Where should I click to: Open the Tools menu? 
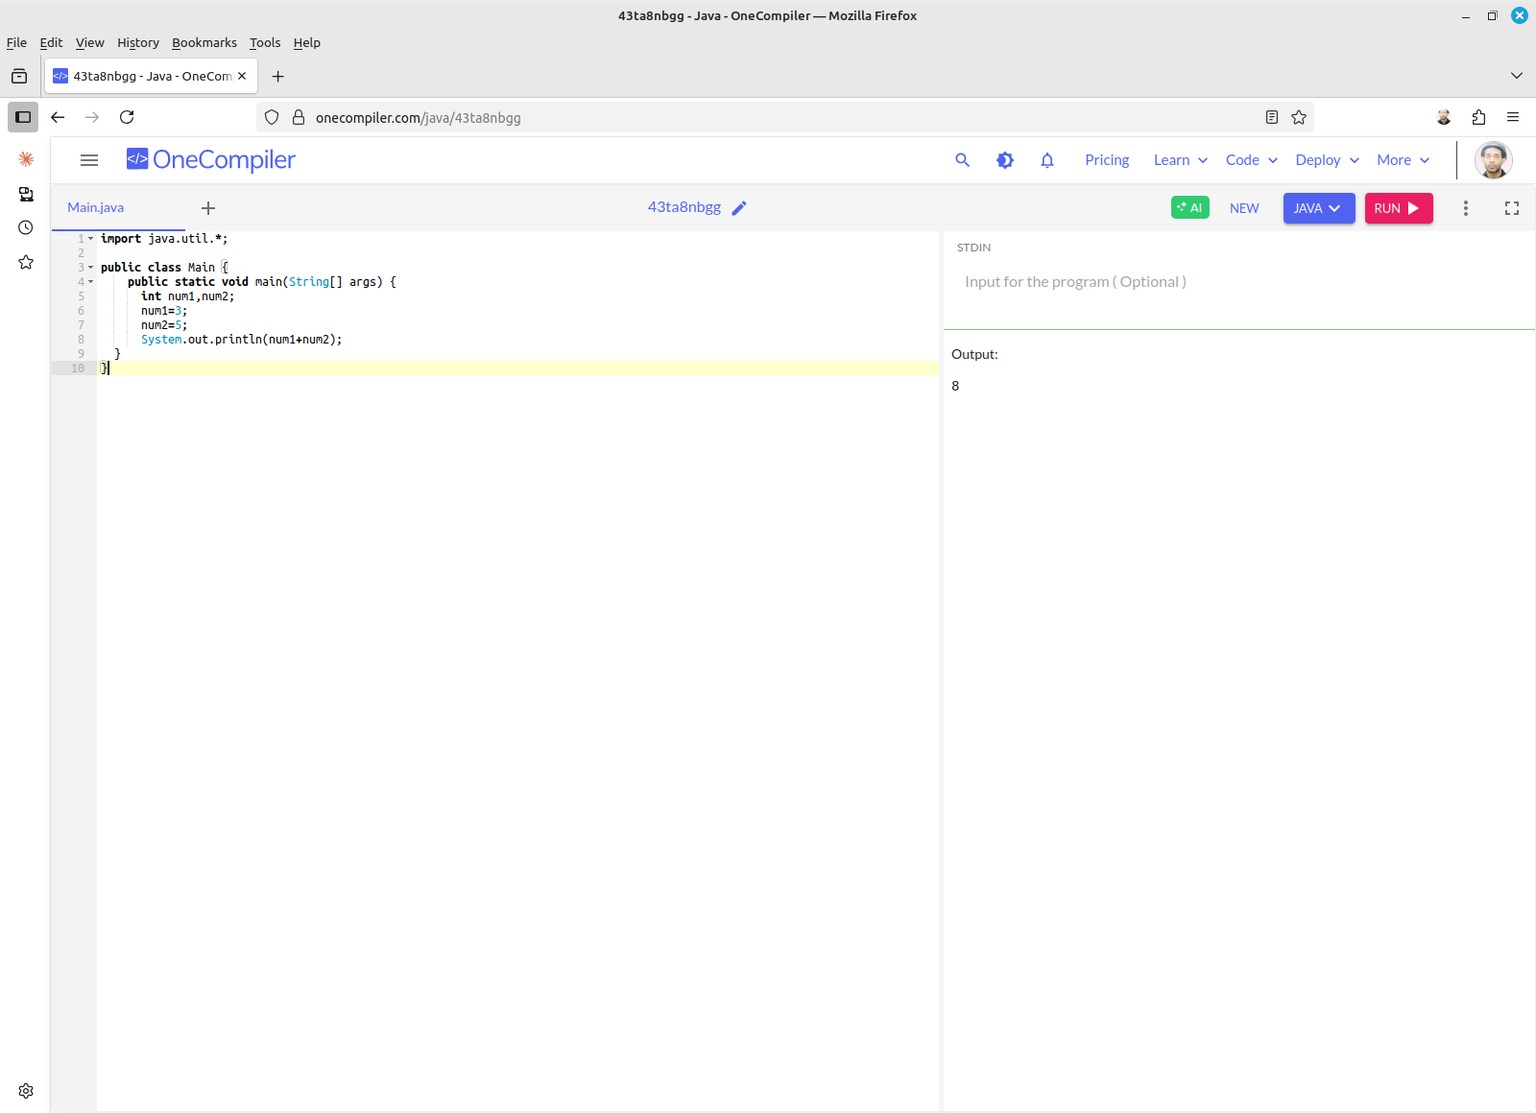[x=265, y=43]
